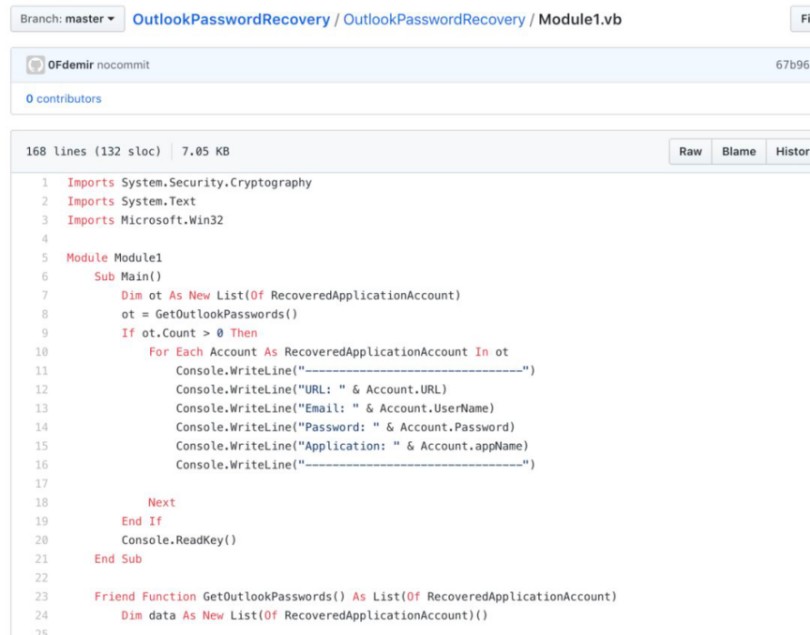Click 'Dim data As New List' line
Screen dimensions: 810x635
(x=305, y=615)
